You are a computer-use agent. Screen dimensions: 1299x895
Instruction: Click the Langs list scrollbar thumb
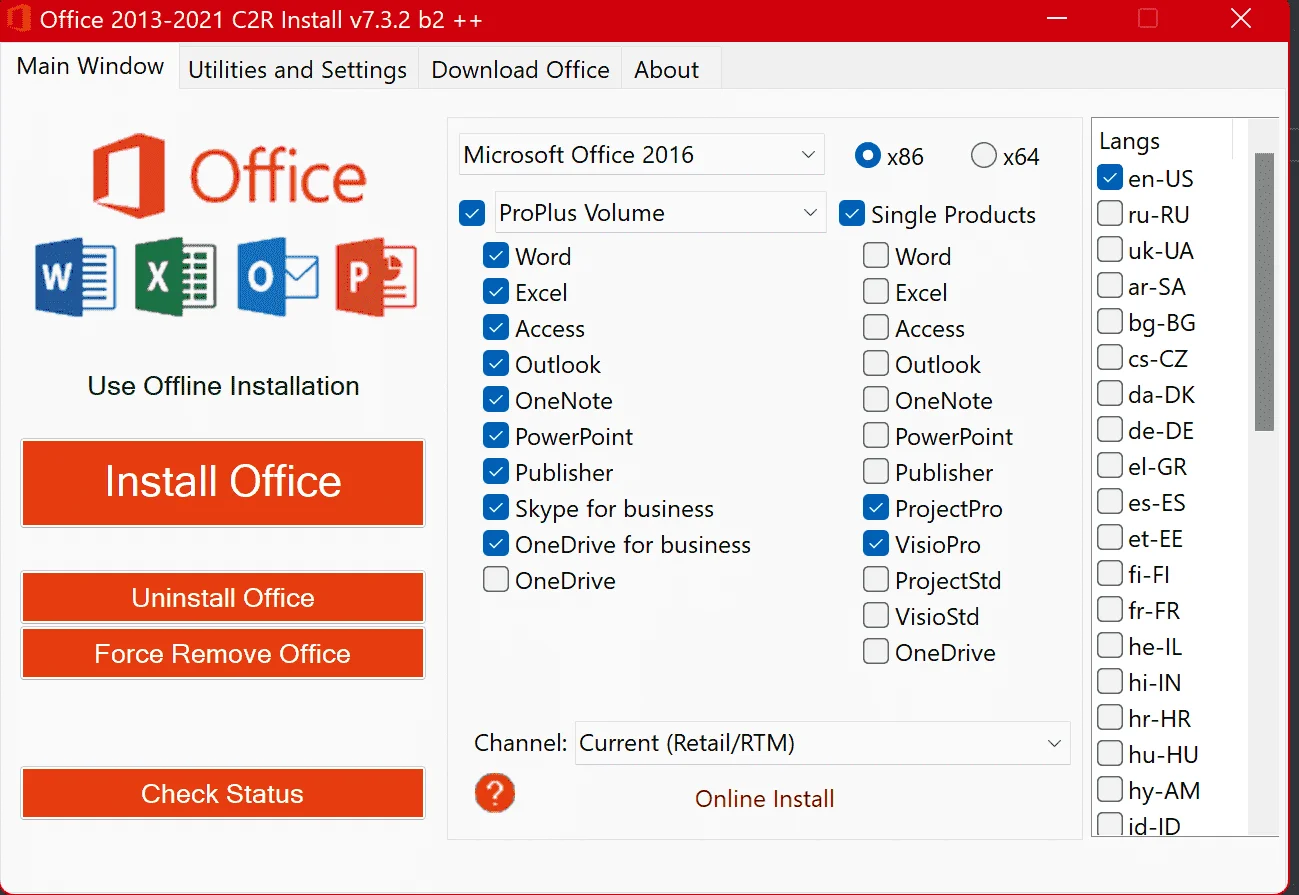1264,292
